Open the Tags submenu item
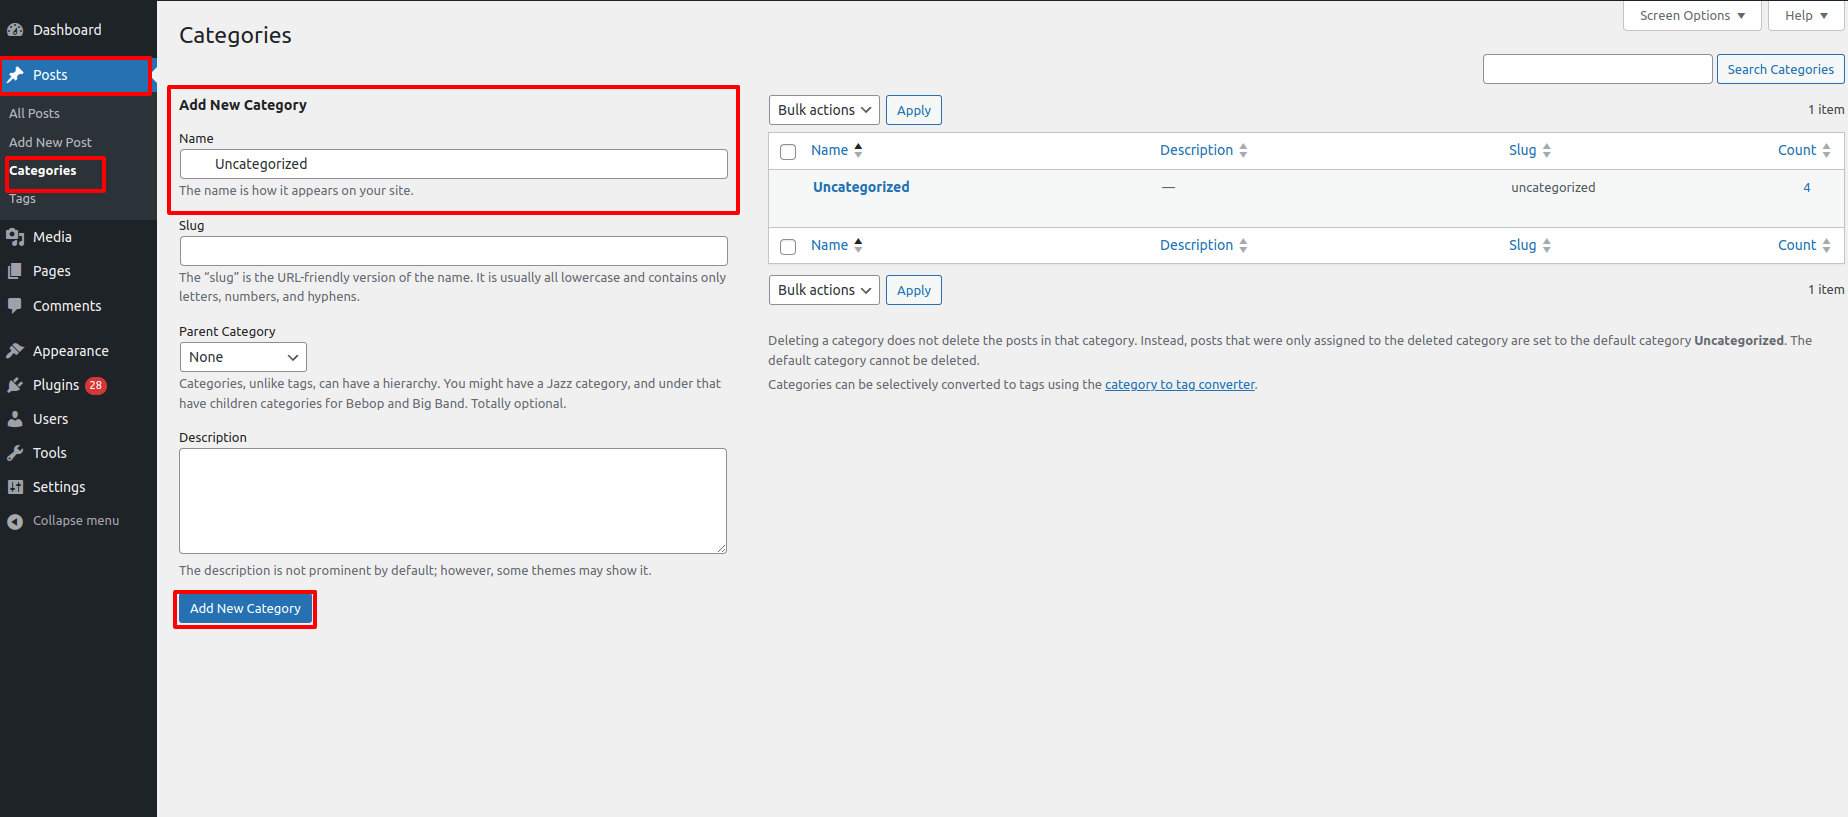This screenshot has height=817, width=1848. click(x=22, y=199)
